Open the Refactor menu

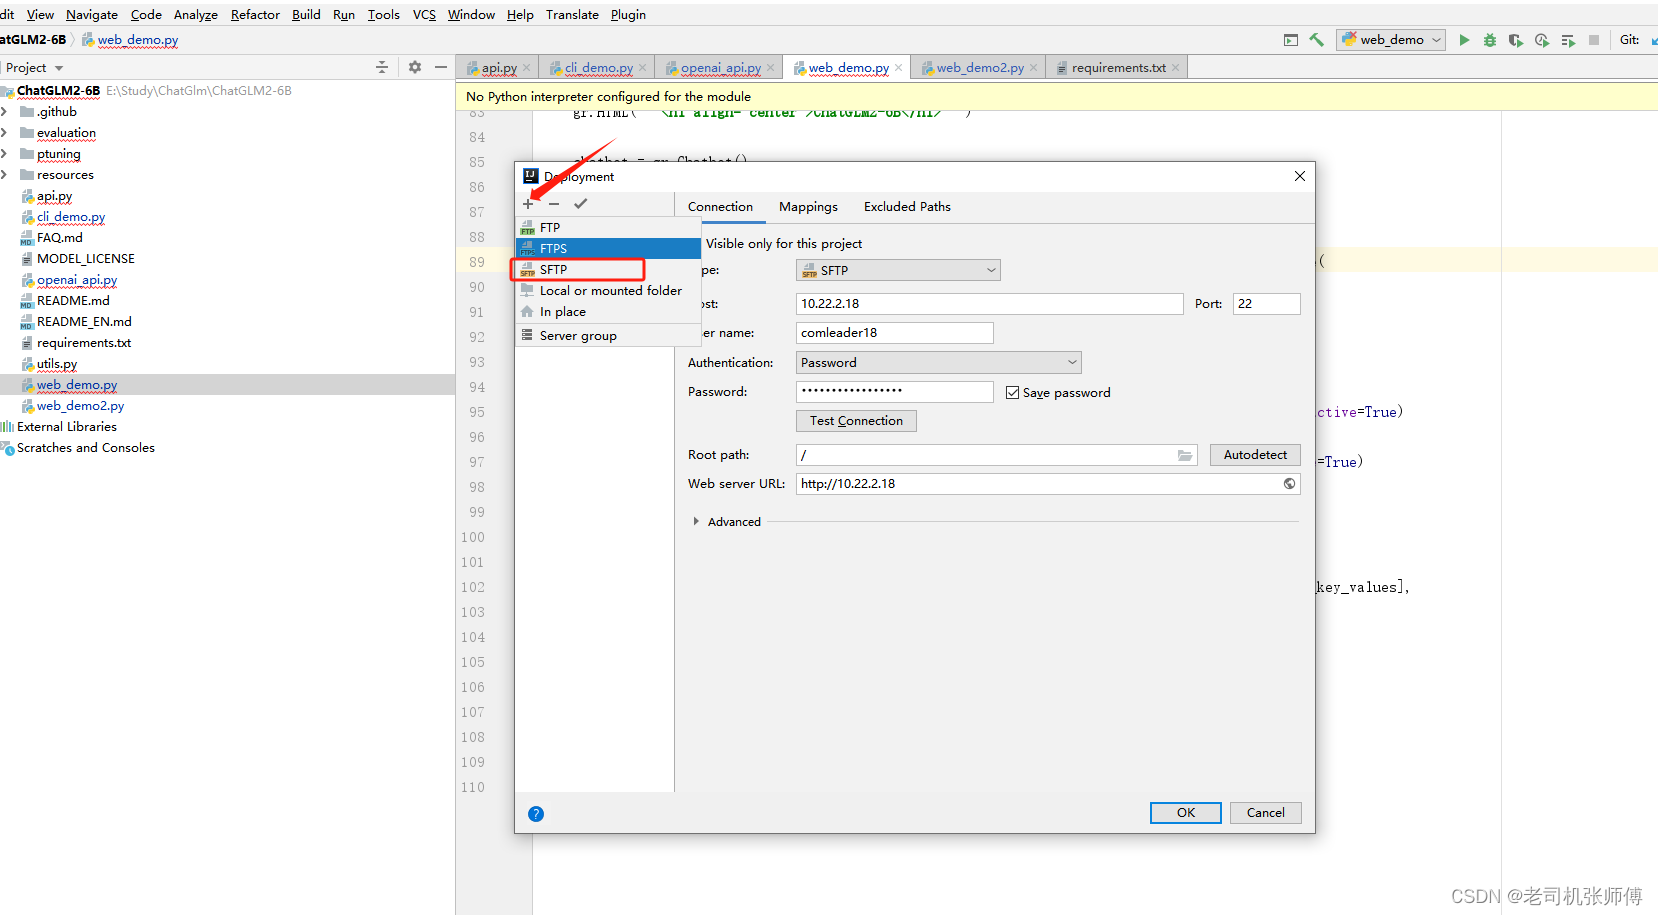coord(255,15)
